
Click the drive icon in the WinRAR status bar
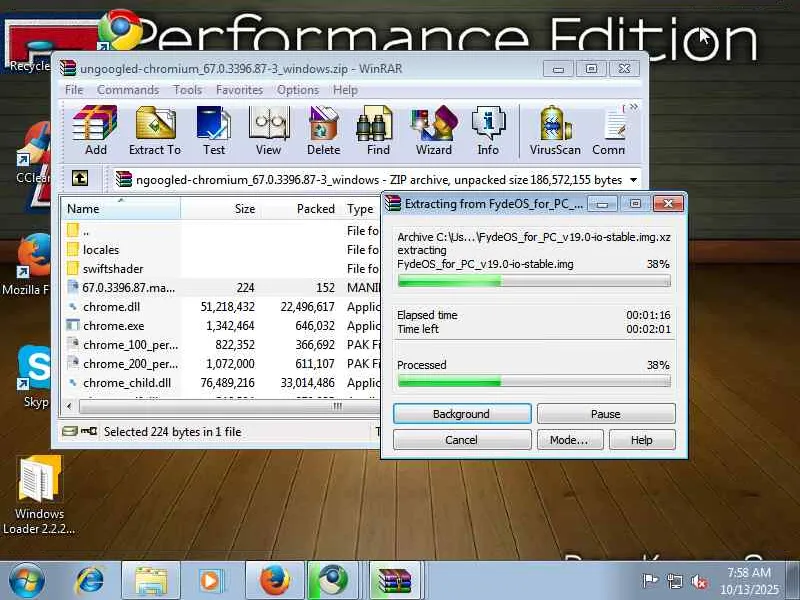point(69,432)
